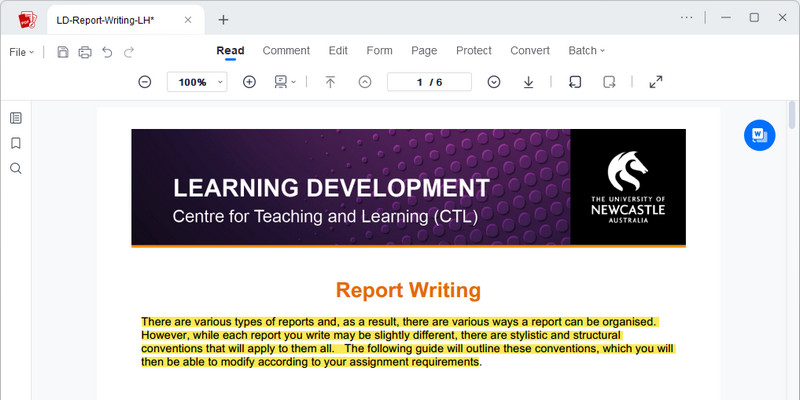This screenshot has height=400, width=800.
Task: Switch to the Comment tab
Action: [286, 51]
